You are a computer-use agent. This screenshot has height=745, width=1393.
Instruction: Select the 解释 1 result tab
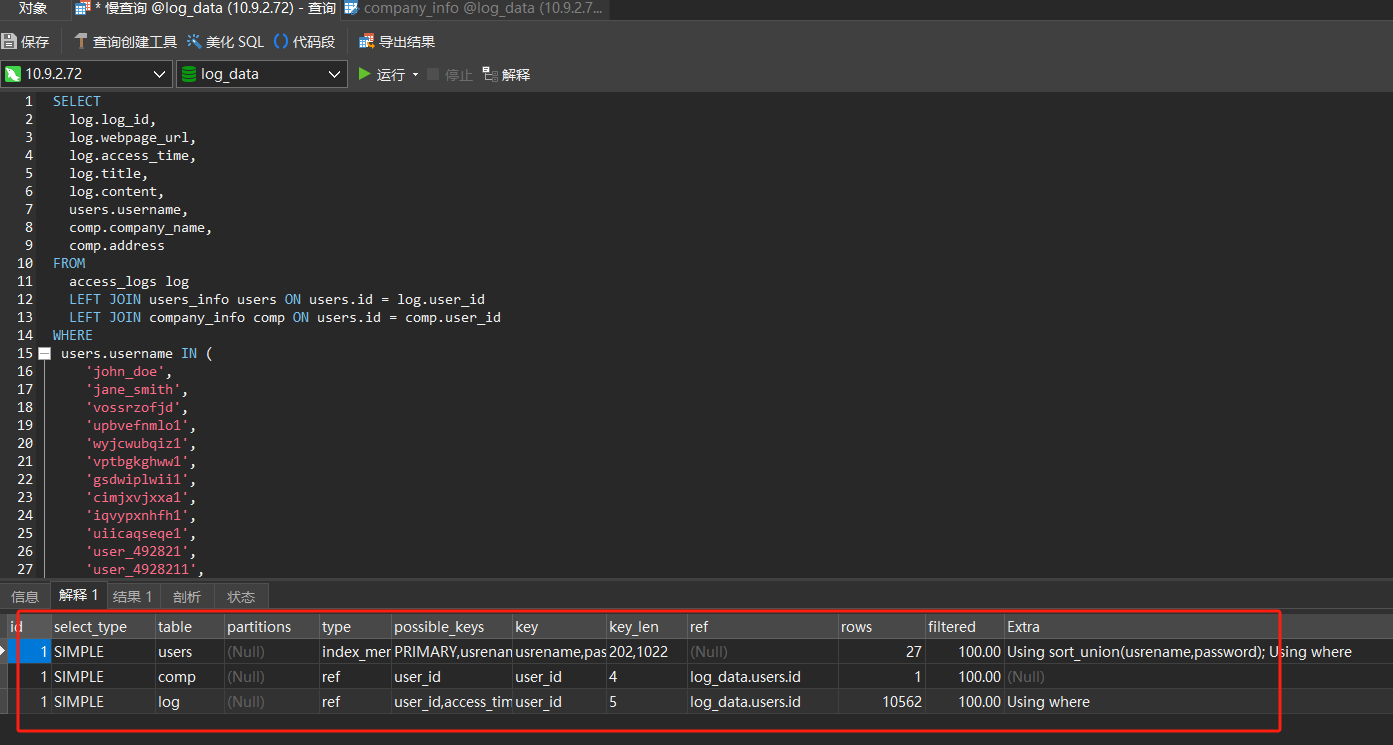(78, 596)
